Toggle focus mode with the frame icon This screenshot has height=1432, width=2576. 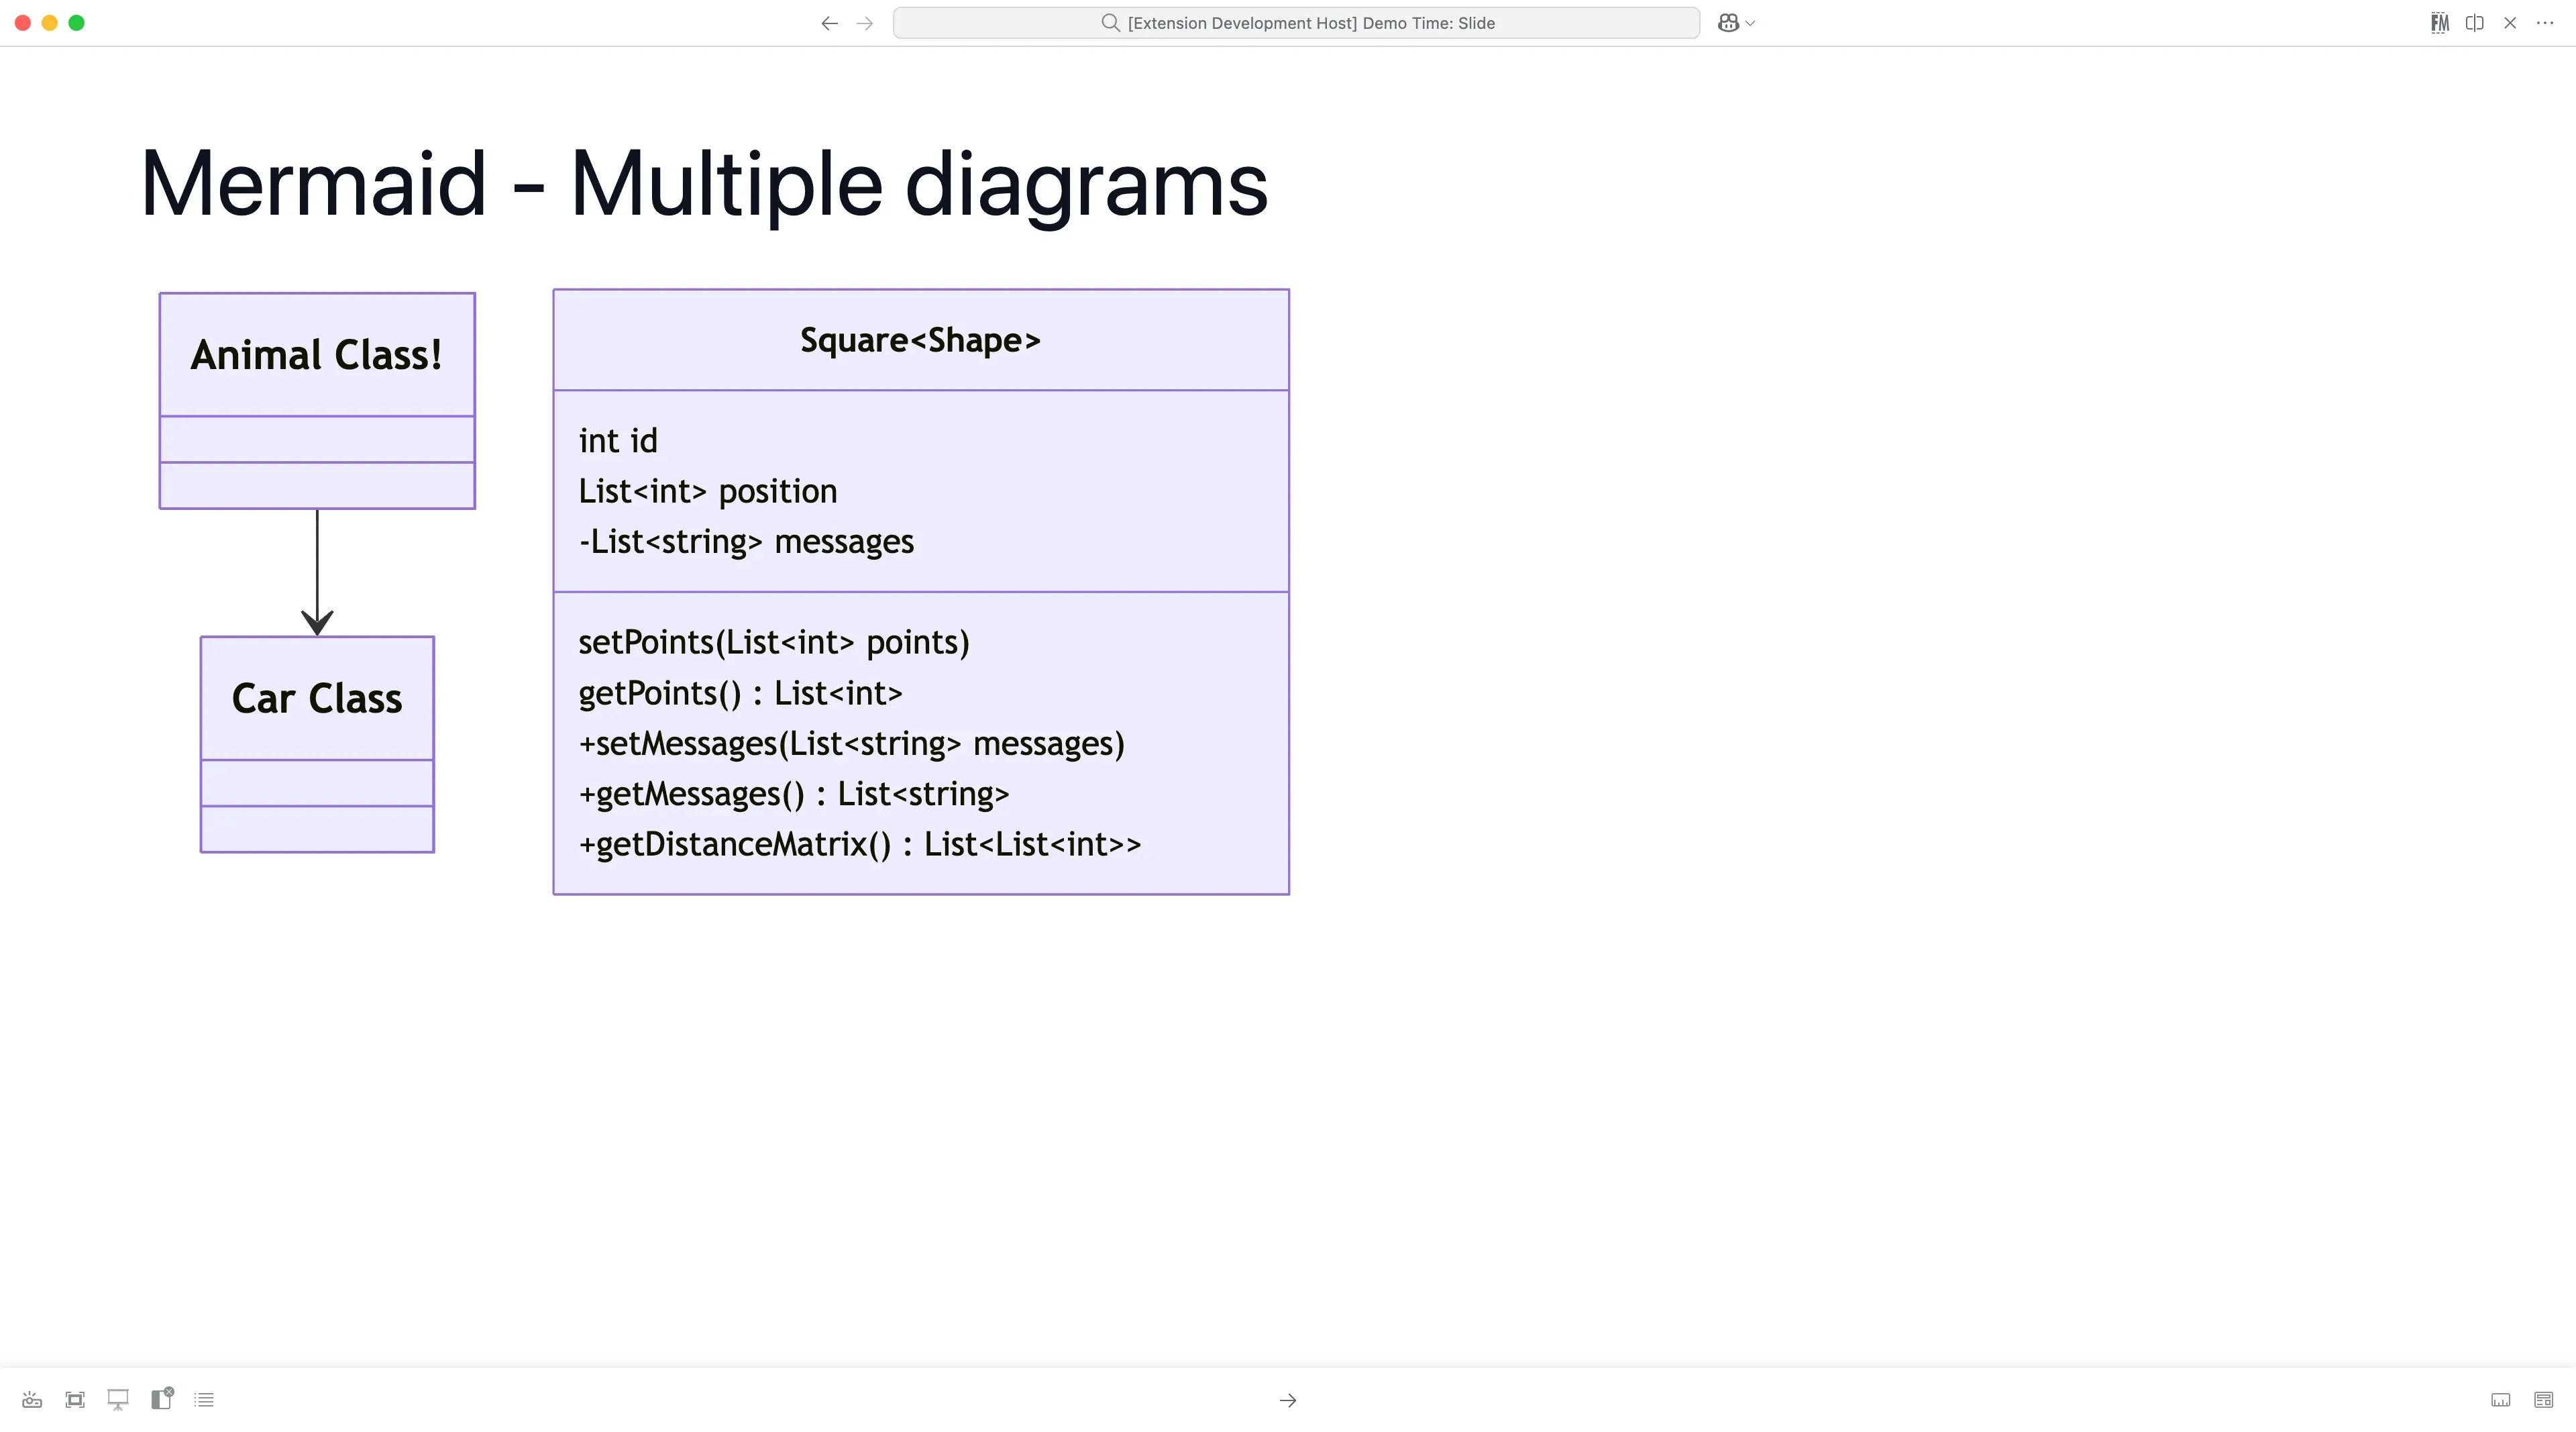[74, 1399]
